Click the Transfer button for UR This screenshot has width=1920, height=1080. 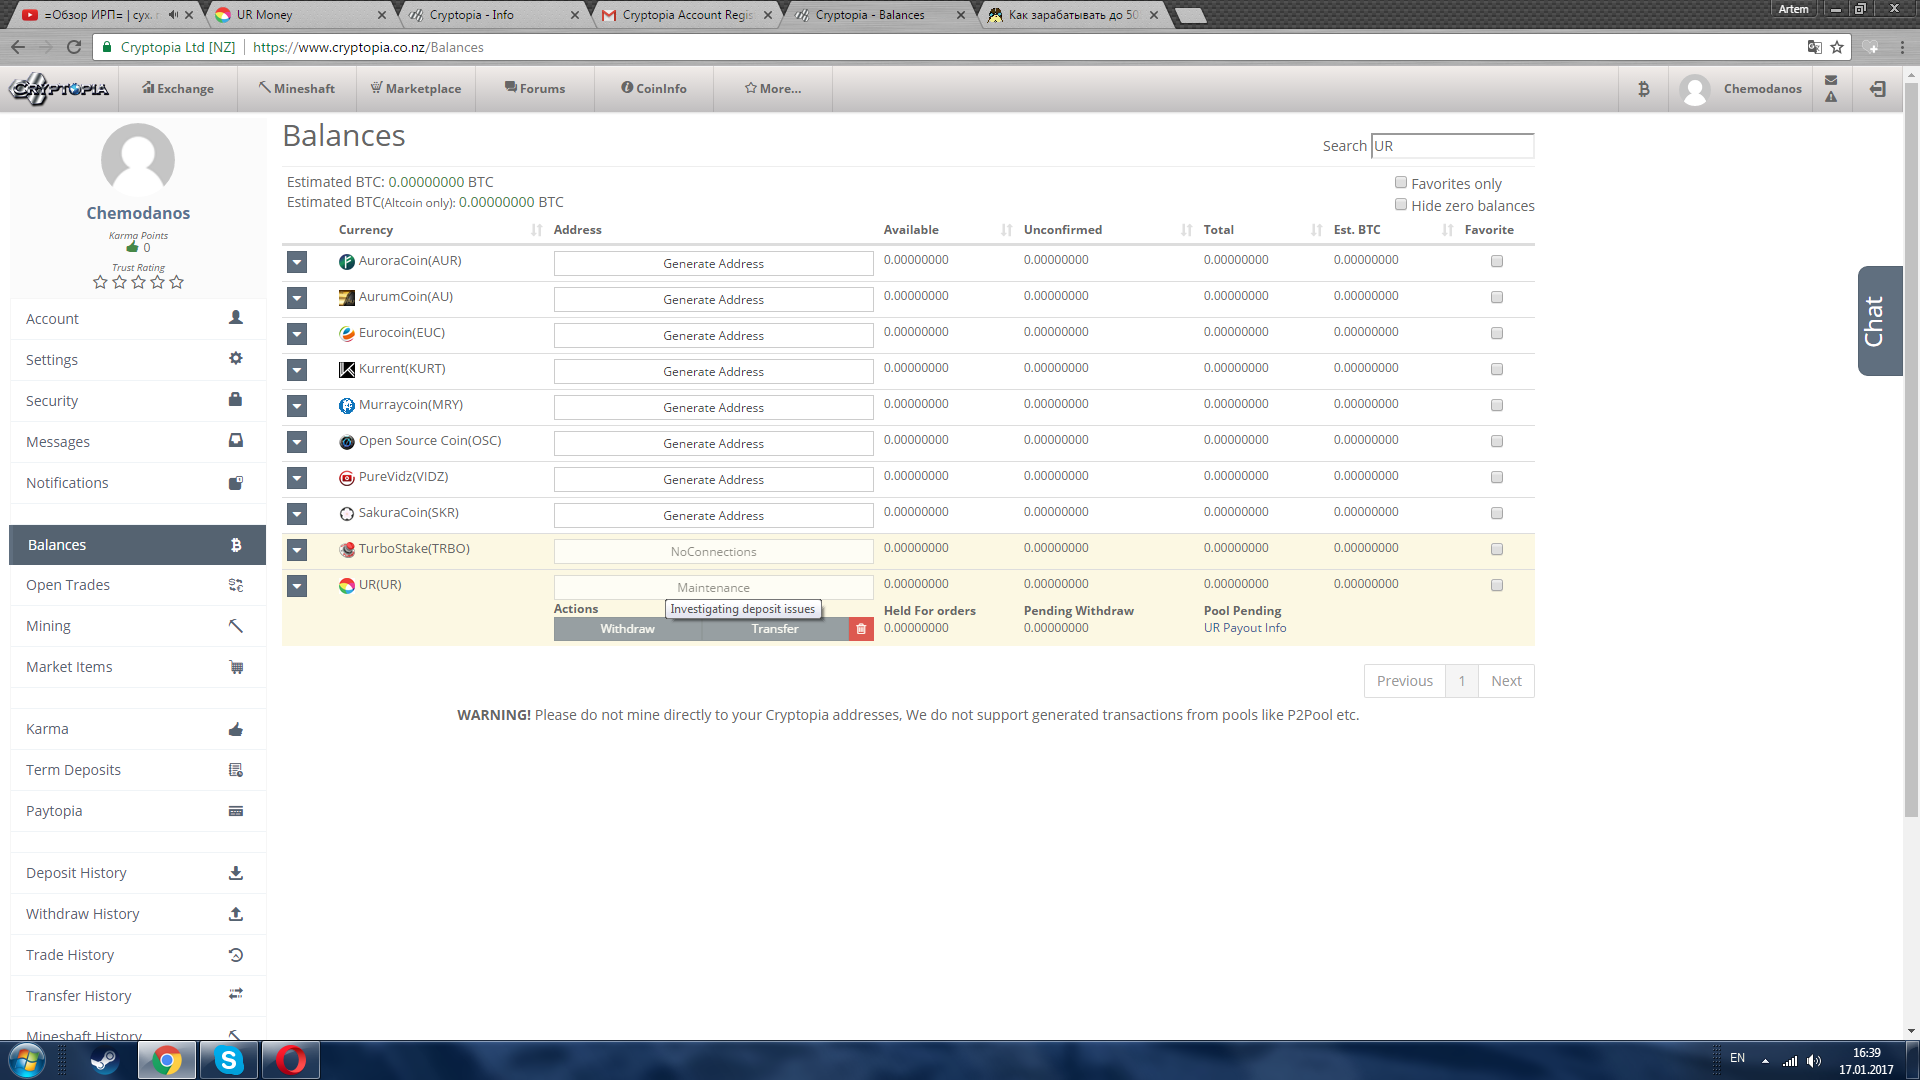(775, 629)
